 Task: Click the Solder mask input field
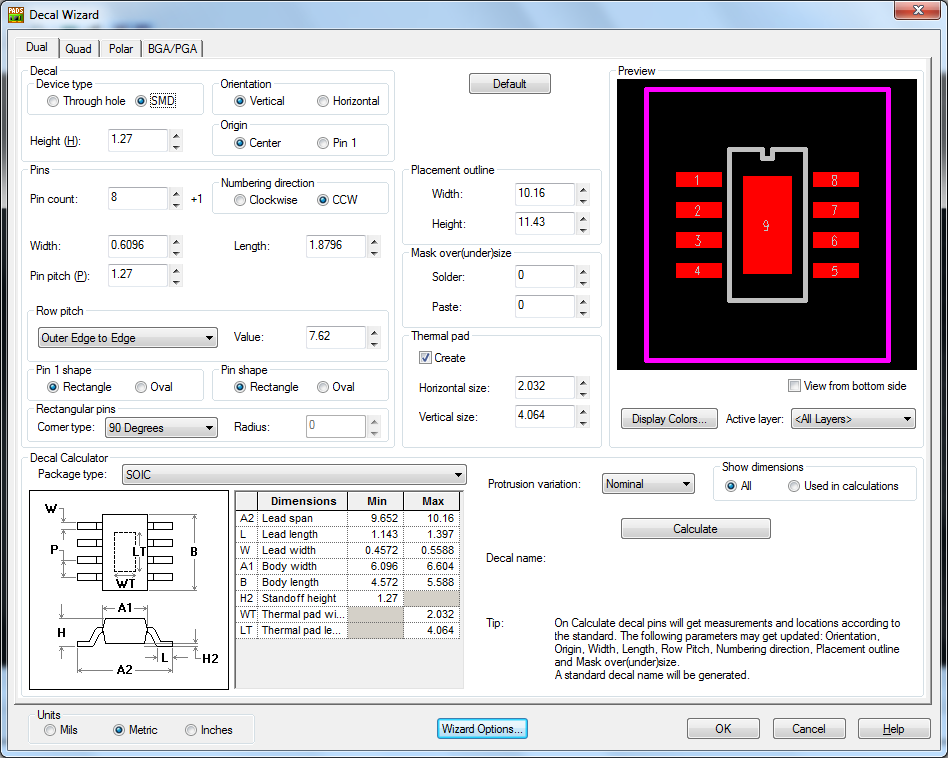point(545,276)
